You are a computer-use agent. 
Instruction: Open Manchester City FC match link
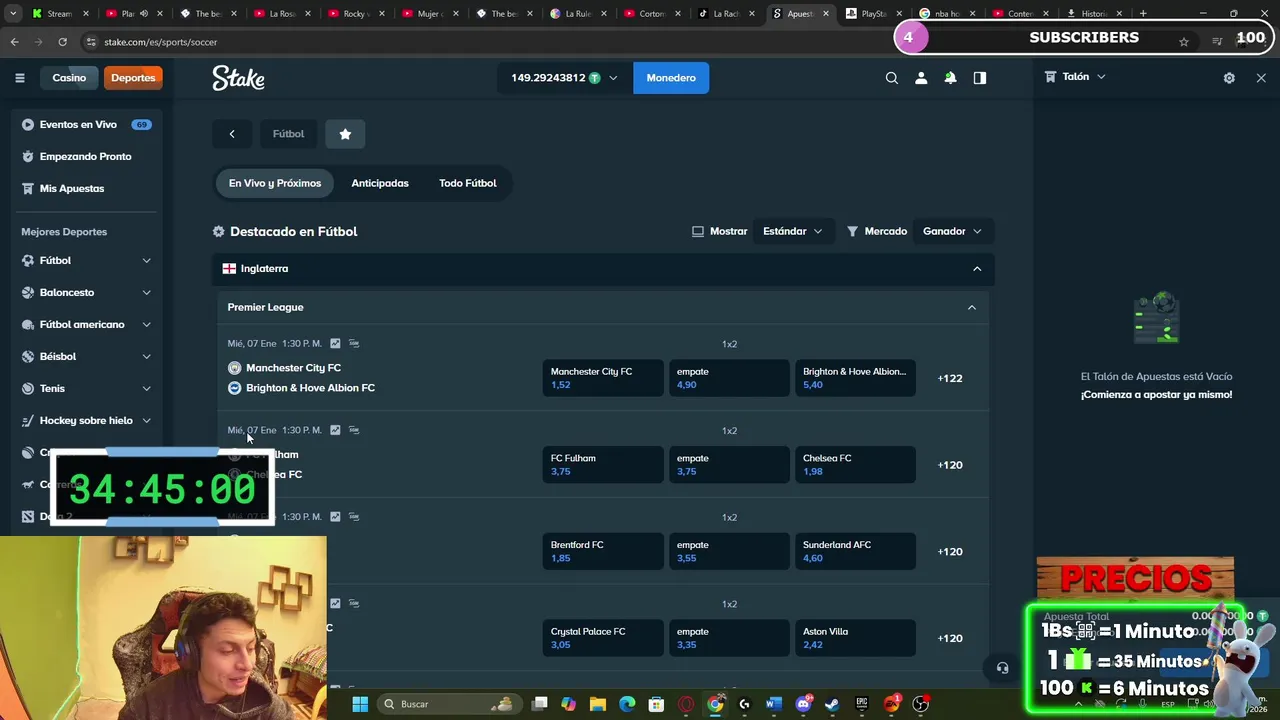(293, 368)
